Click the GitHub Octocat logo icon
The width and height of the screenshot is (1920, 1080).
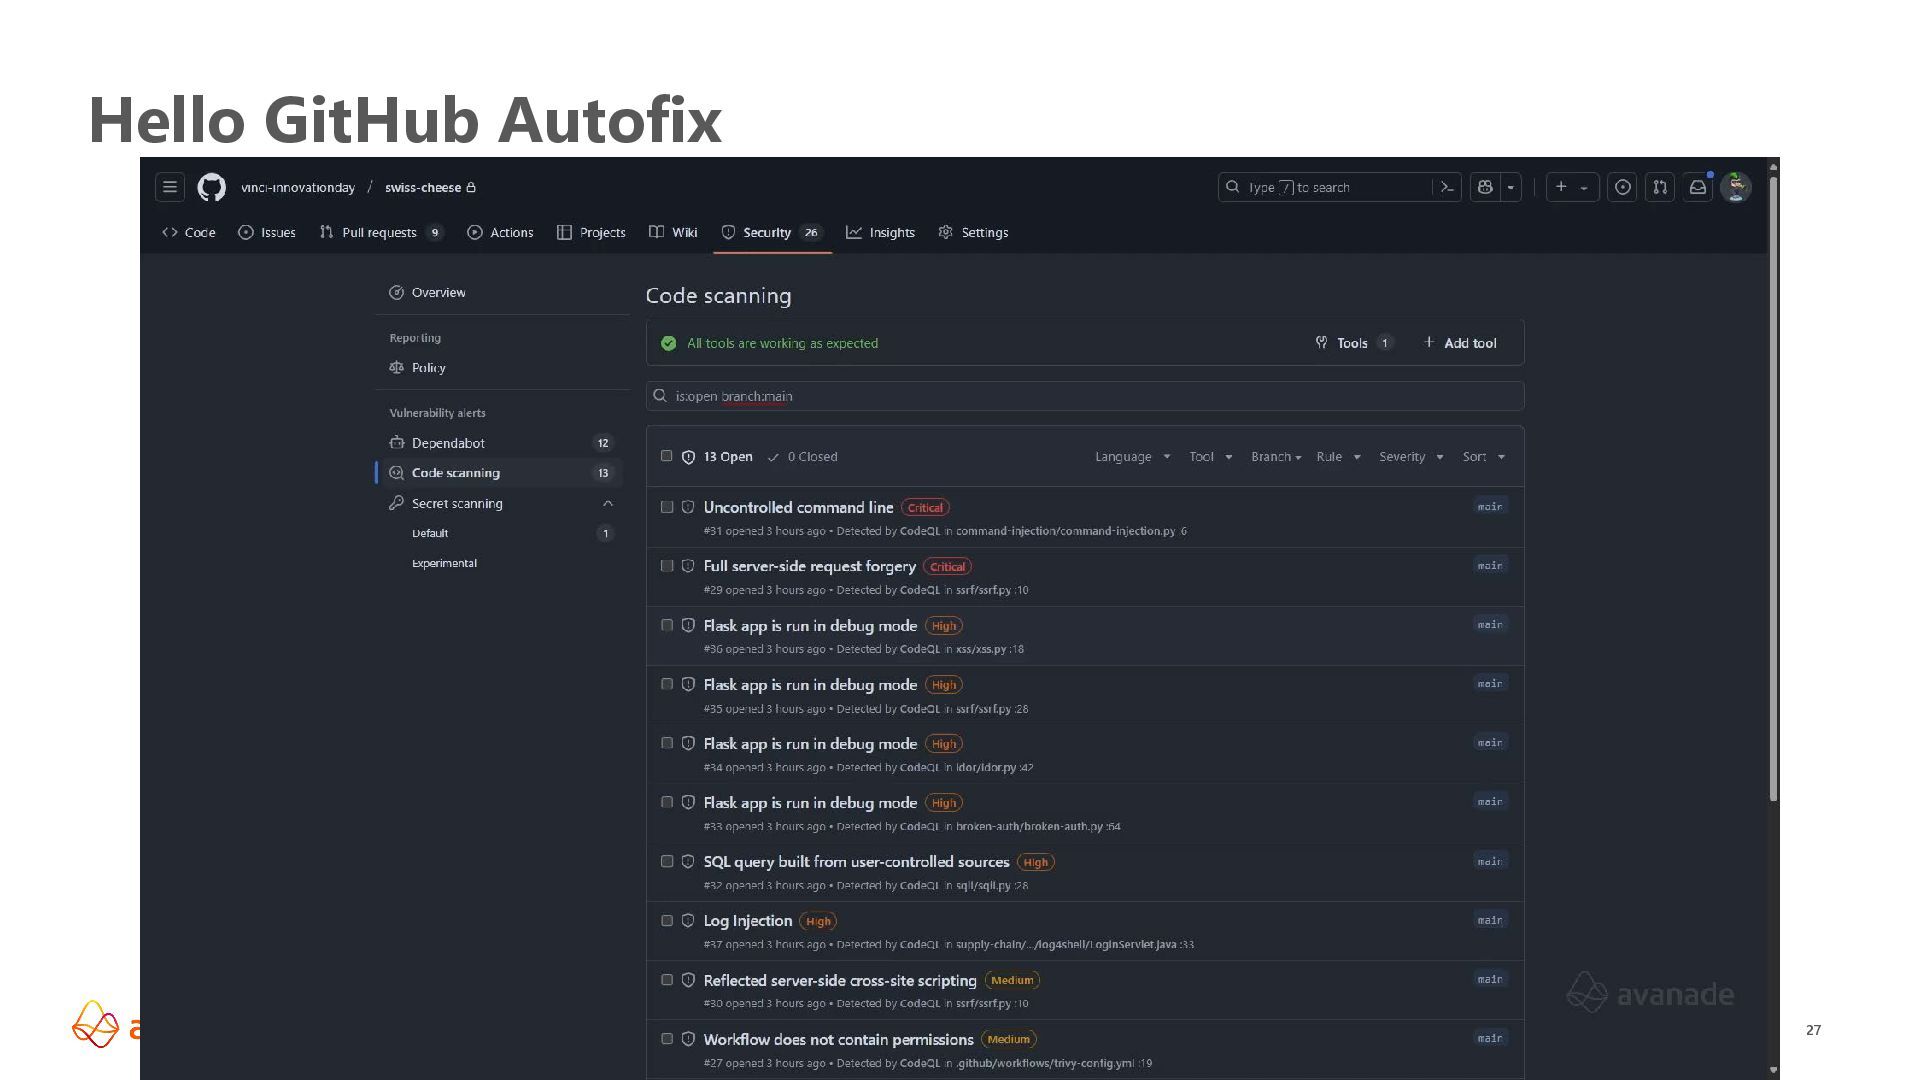[211, 187]
